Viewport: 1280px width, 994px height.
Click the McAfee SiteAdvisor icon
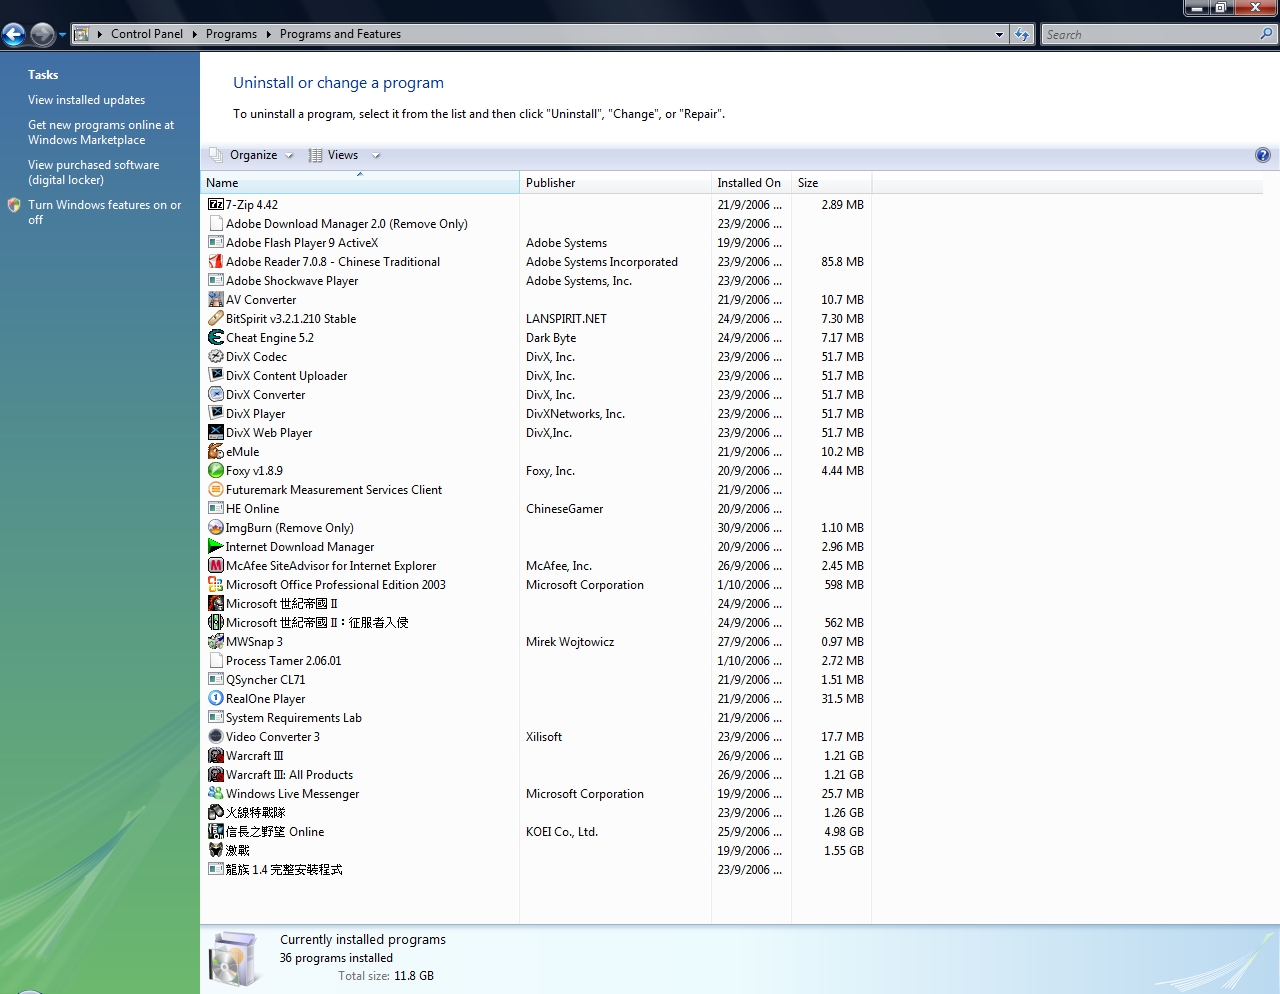pos(215,566)
